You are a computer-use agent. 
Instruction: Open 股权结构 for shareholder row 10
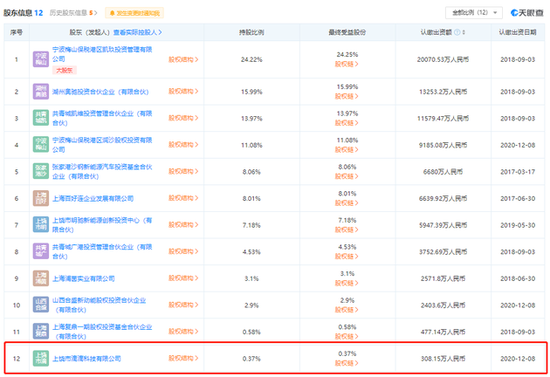click(x=183, y=305)
